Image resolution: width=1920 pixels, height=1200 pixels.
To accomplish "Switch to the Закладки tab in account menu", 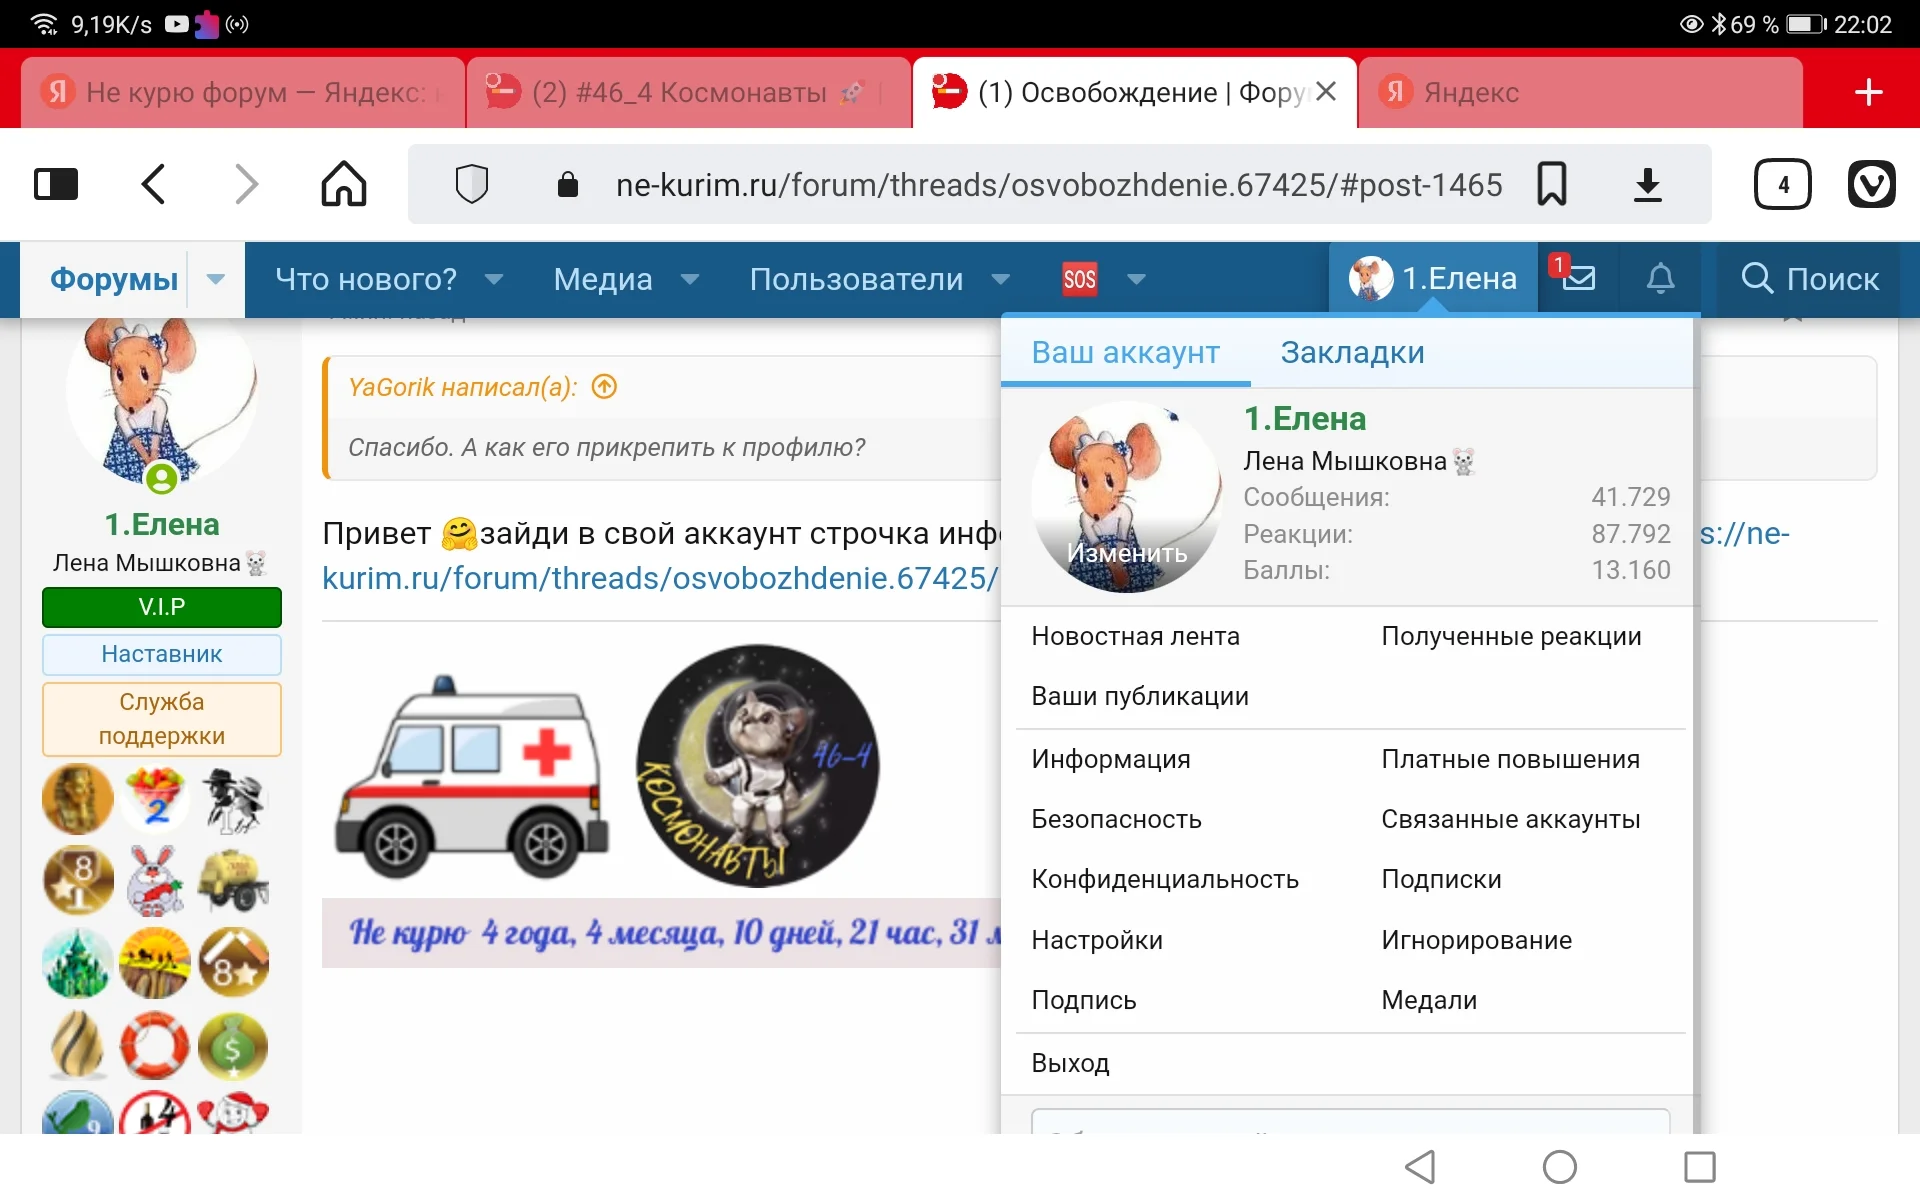I will [x=1352, y=352].
